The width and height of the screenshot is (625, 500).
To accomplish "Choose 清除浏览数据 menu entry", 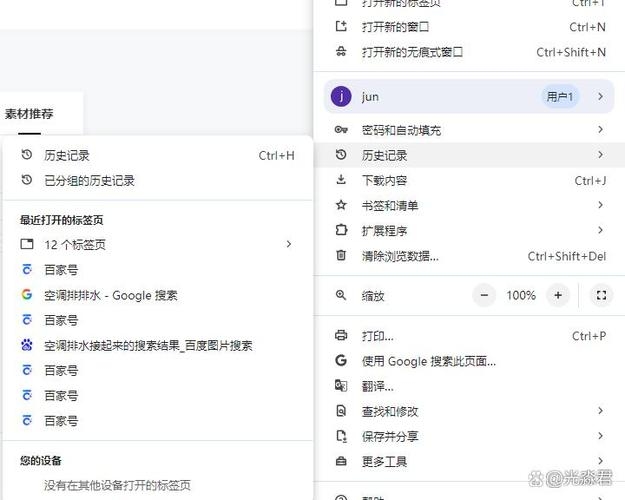I will click(470, 256).
